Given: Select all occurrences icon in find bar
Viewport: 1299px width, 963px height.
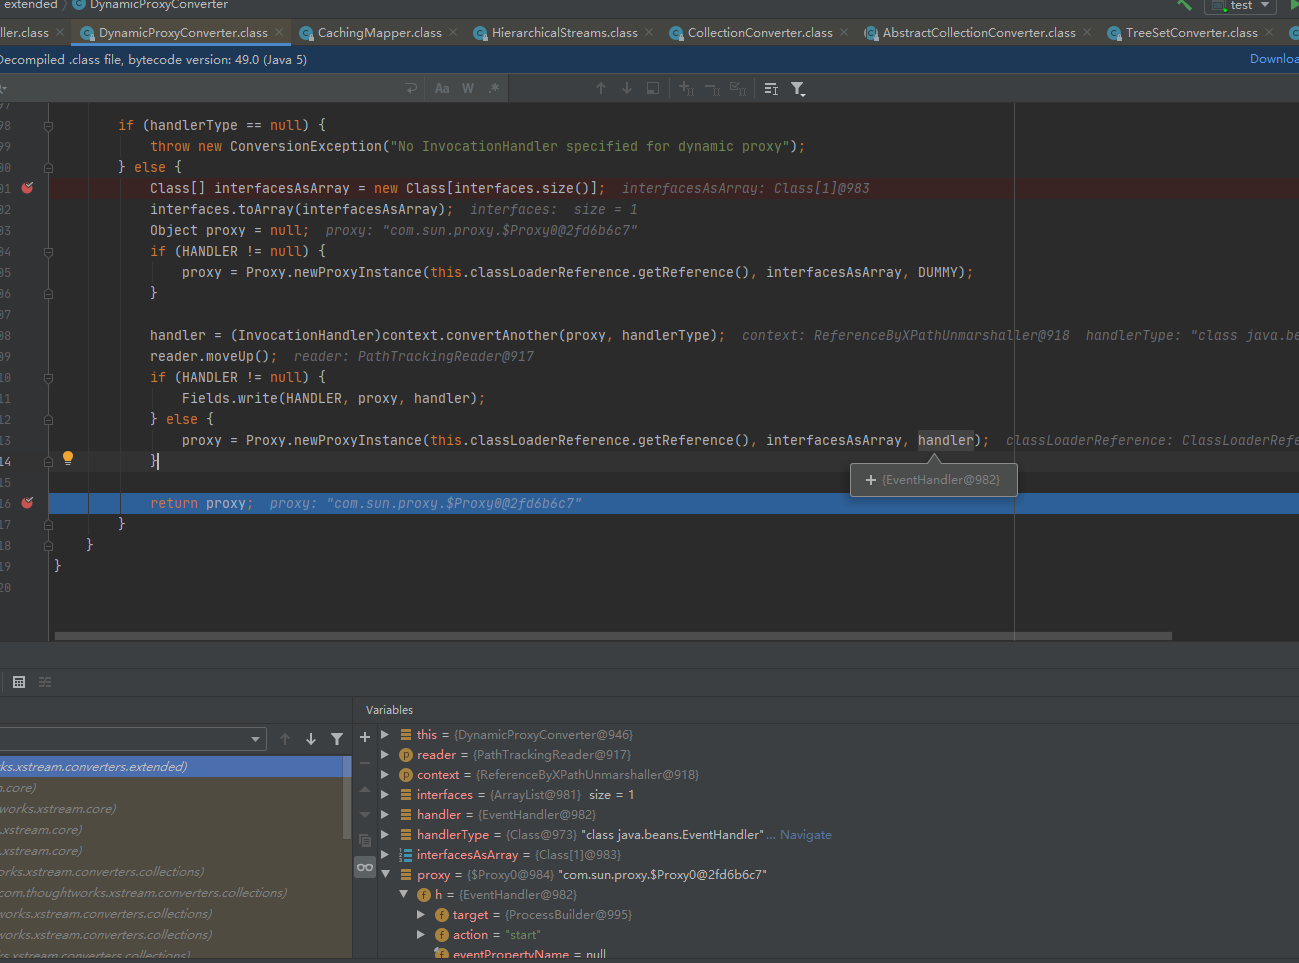Looking at the screenshot, I should 738,89.
